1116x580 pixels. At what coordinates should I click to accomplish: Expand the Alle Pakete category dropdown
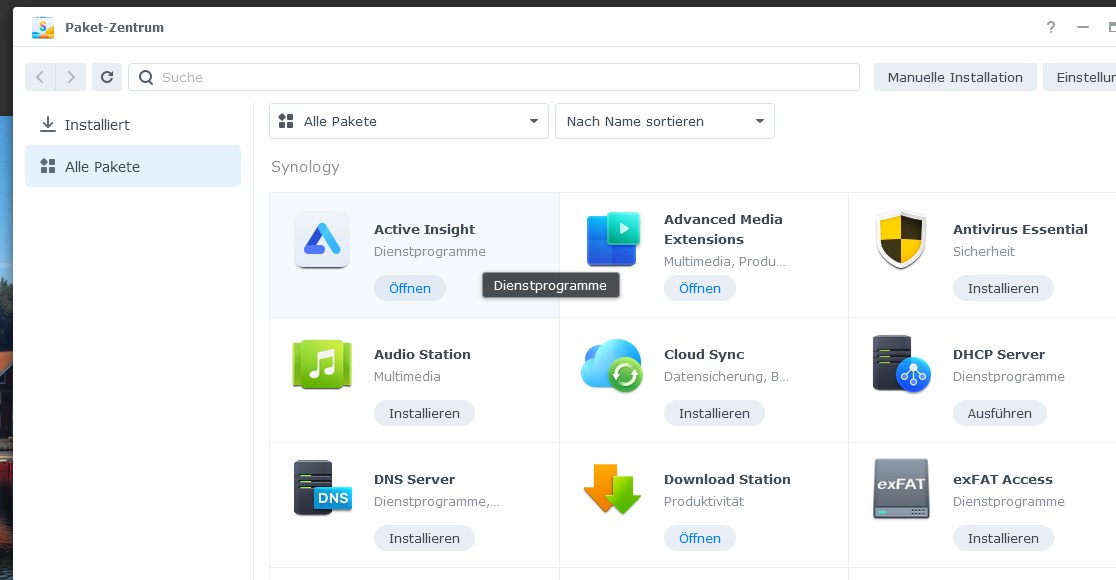pyautogui.click(x=409, y=121)
